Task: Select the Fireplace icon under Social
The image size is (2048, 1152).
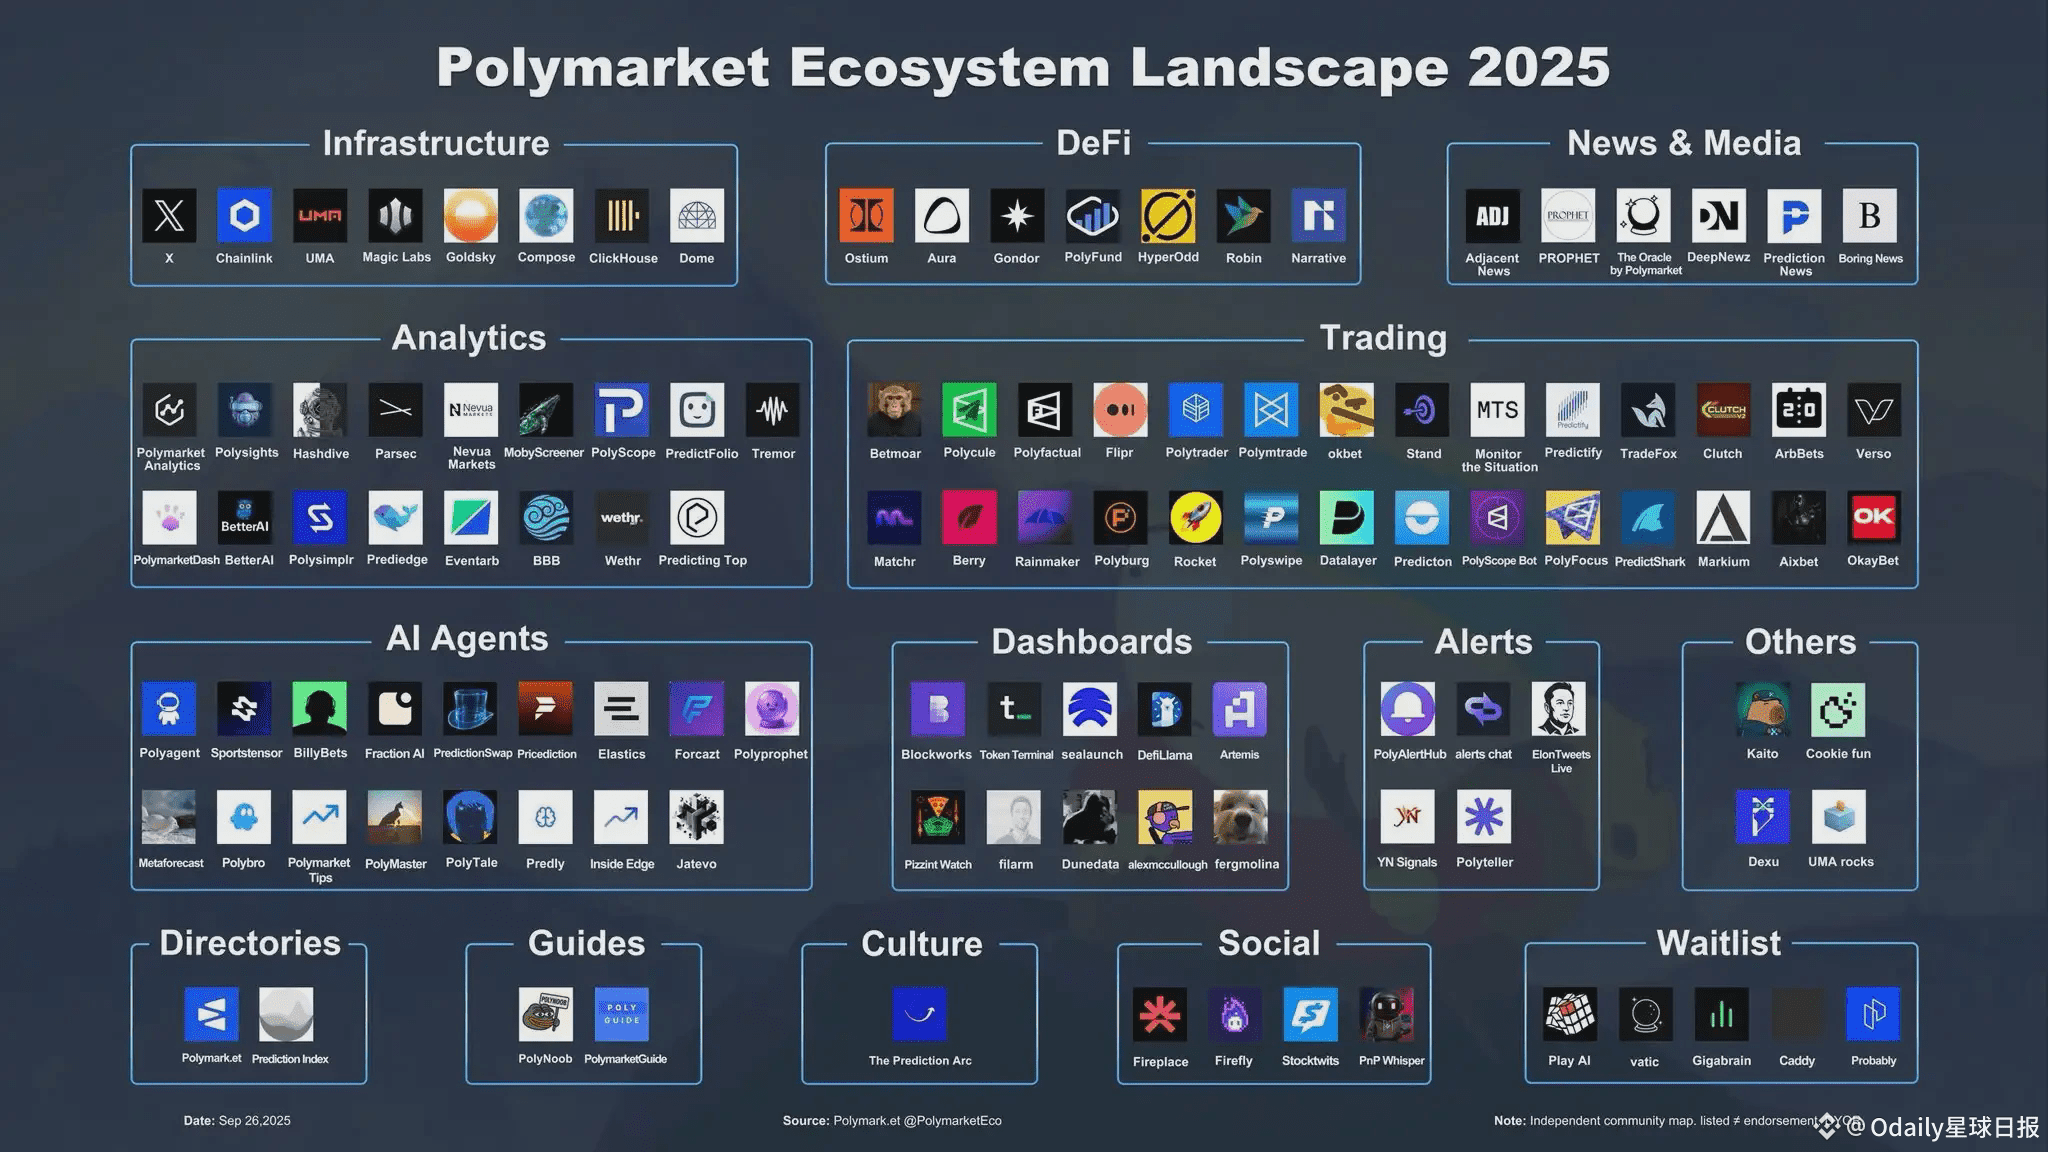Action: 1160,1015
